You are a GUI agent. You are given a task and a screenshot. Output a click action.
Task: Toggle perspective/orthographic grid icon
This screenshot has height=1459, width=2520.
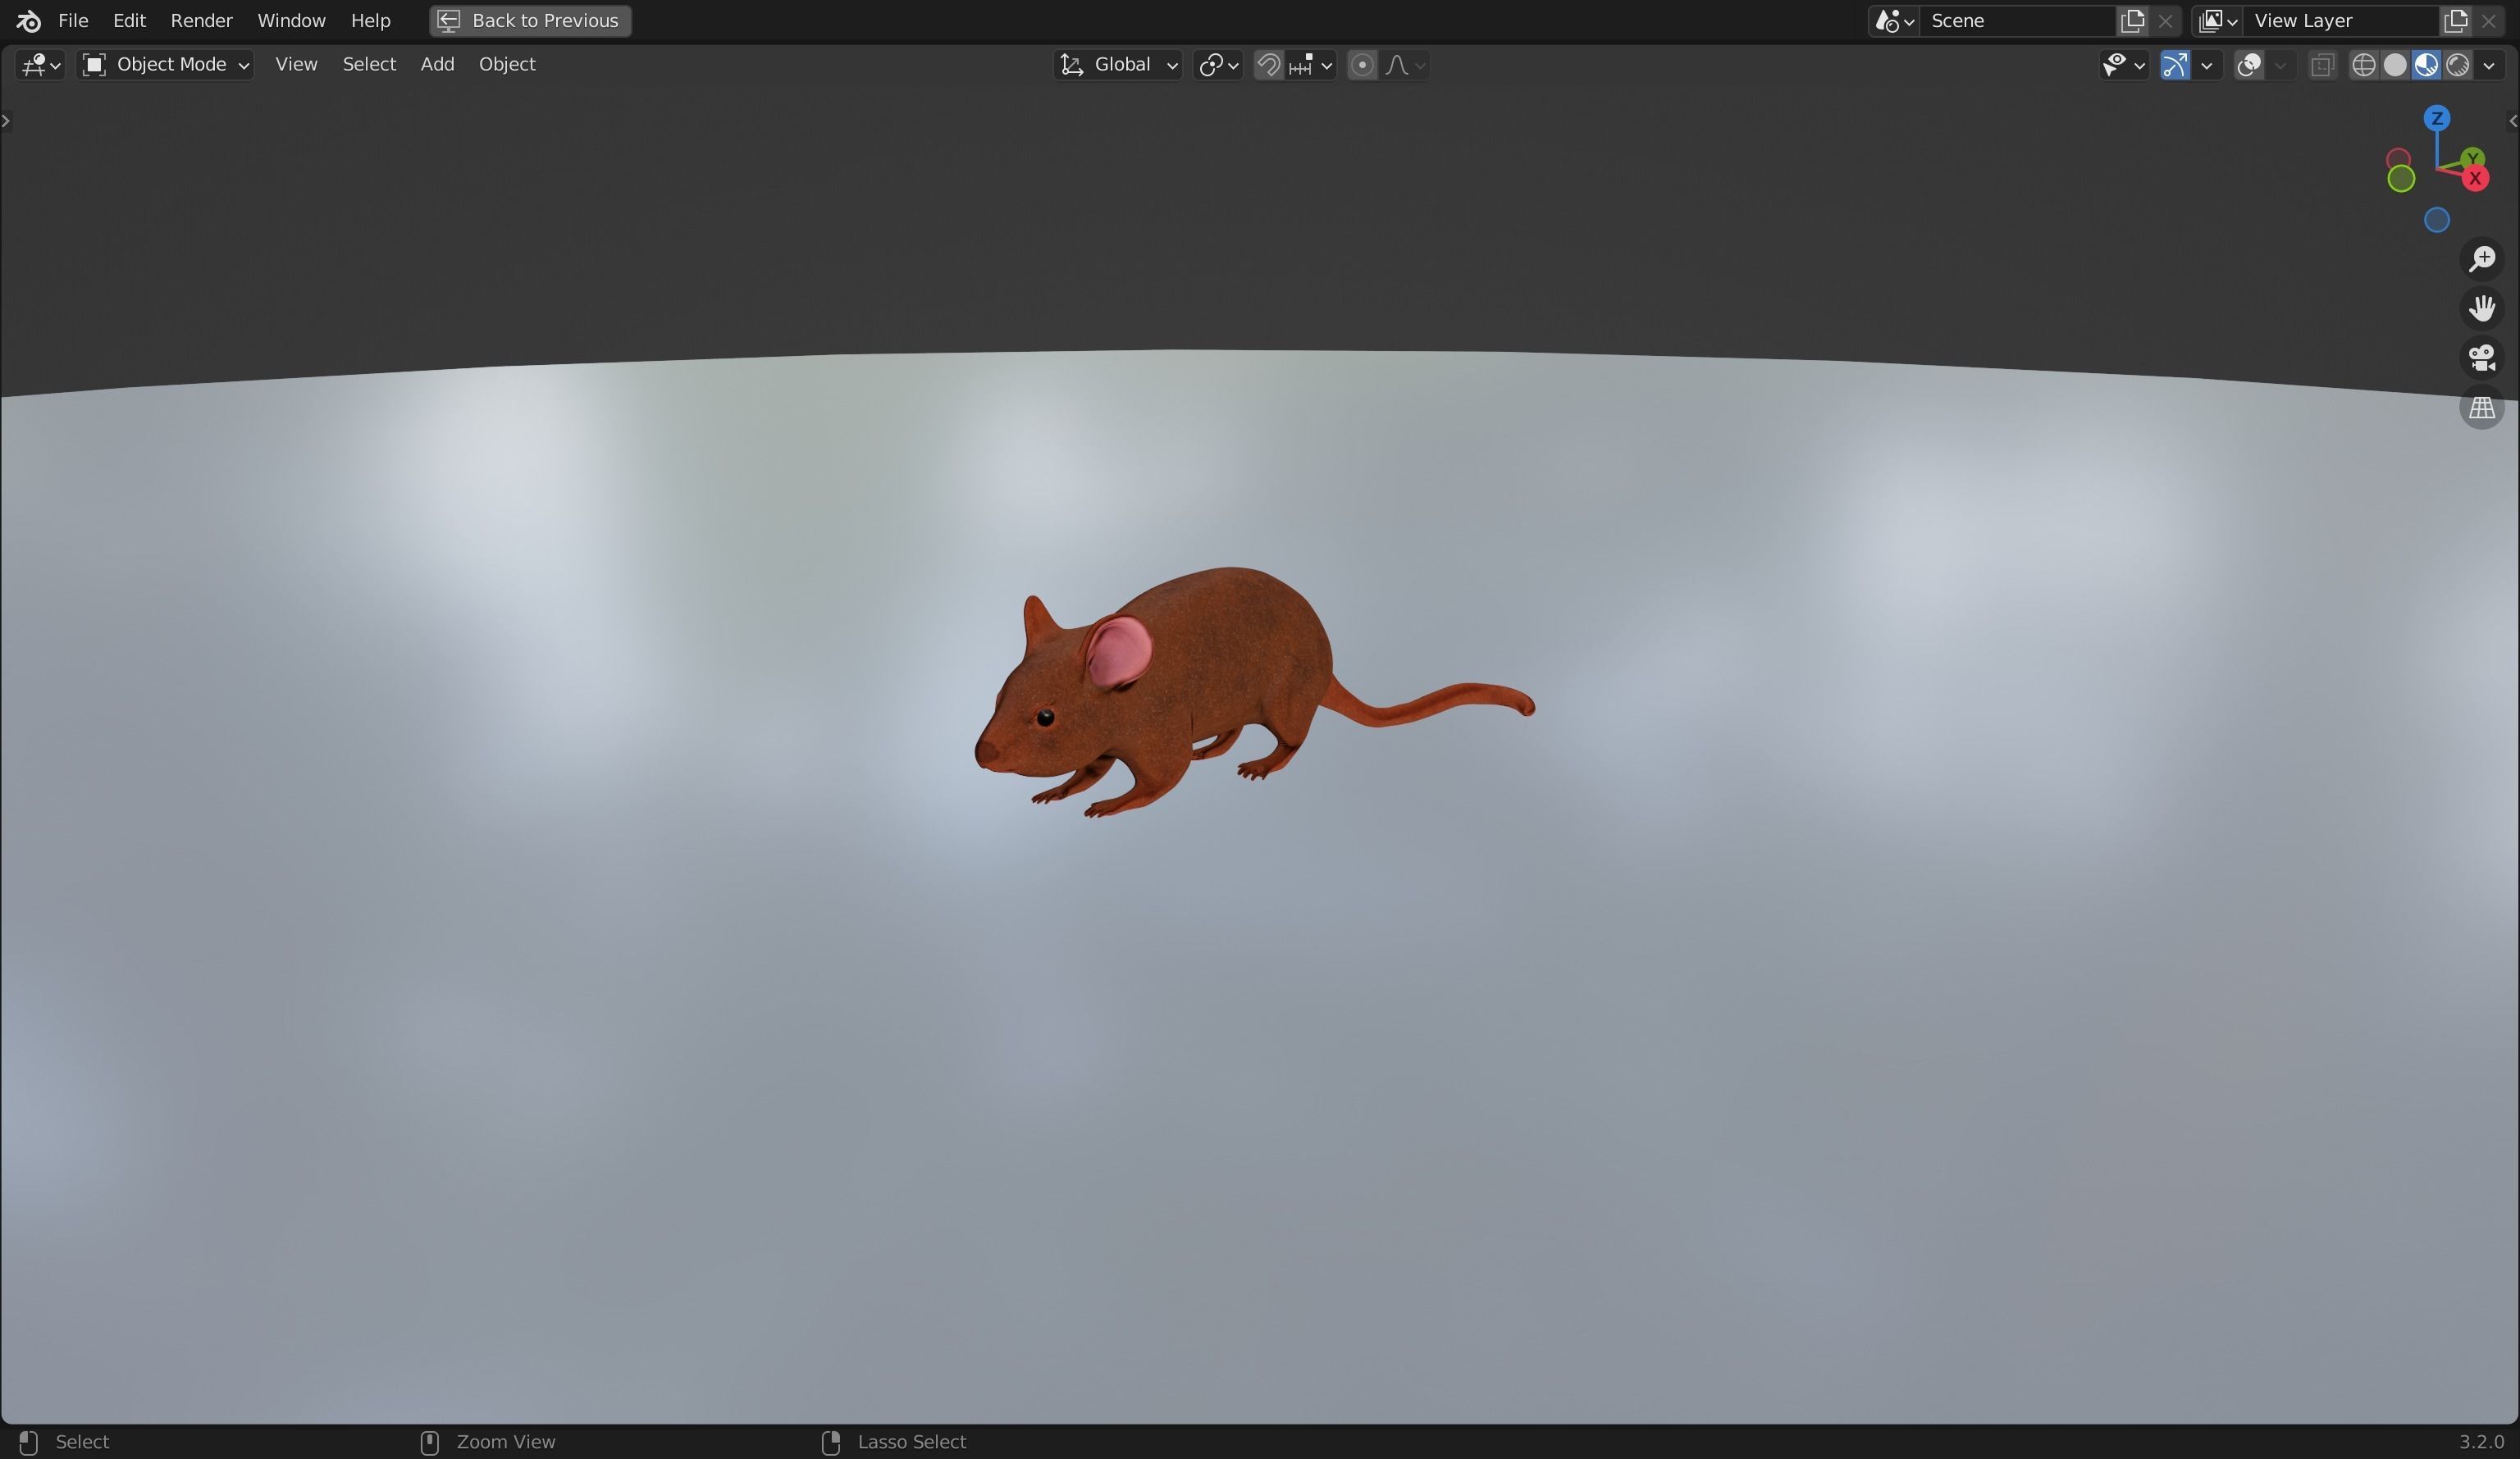click(x=2482, y=408)
